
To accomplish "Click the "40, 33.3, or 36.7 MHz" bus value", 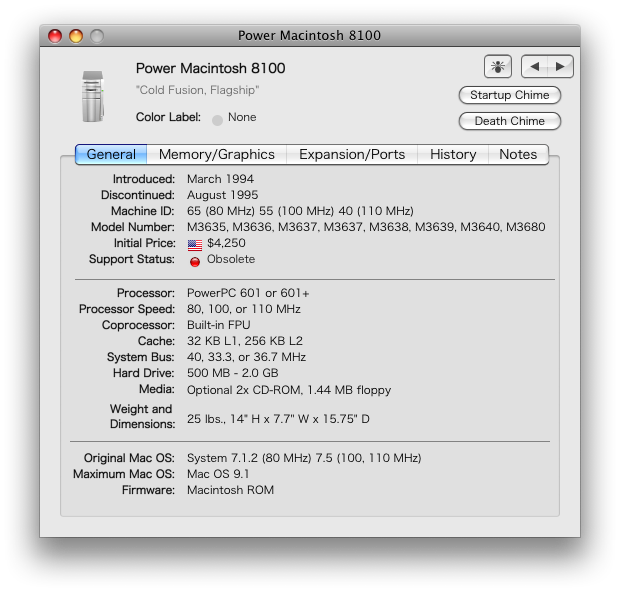I will point(246,357).
